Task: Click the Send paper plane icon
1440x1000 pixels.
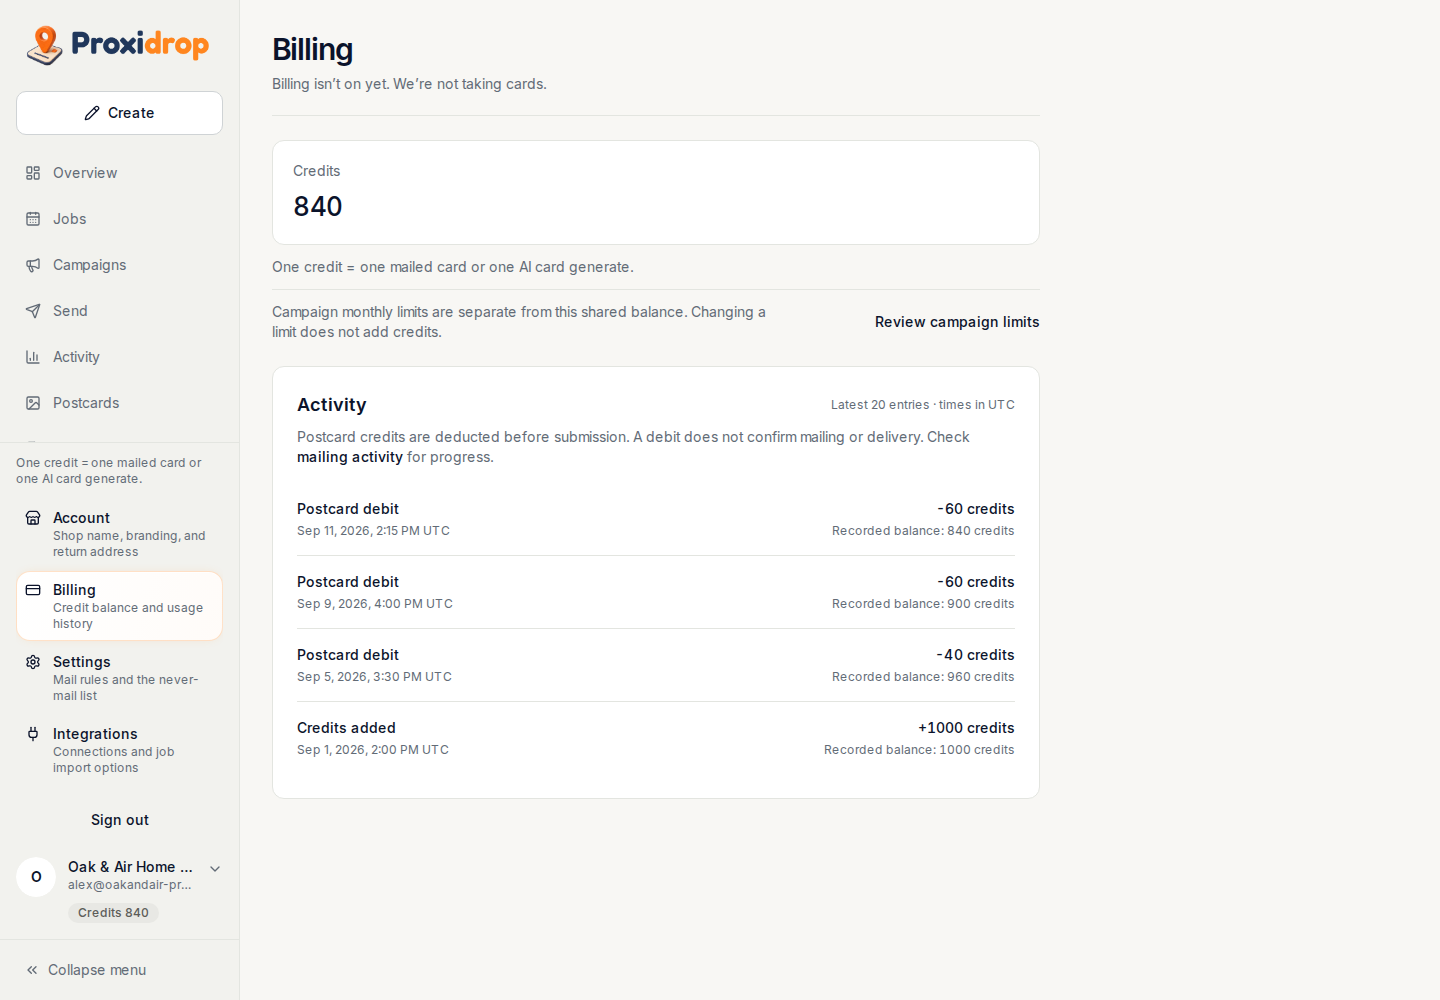Action: pos(33,311)
